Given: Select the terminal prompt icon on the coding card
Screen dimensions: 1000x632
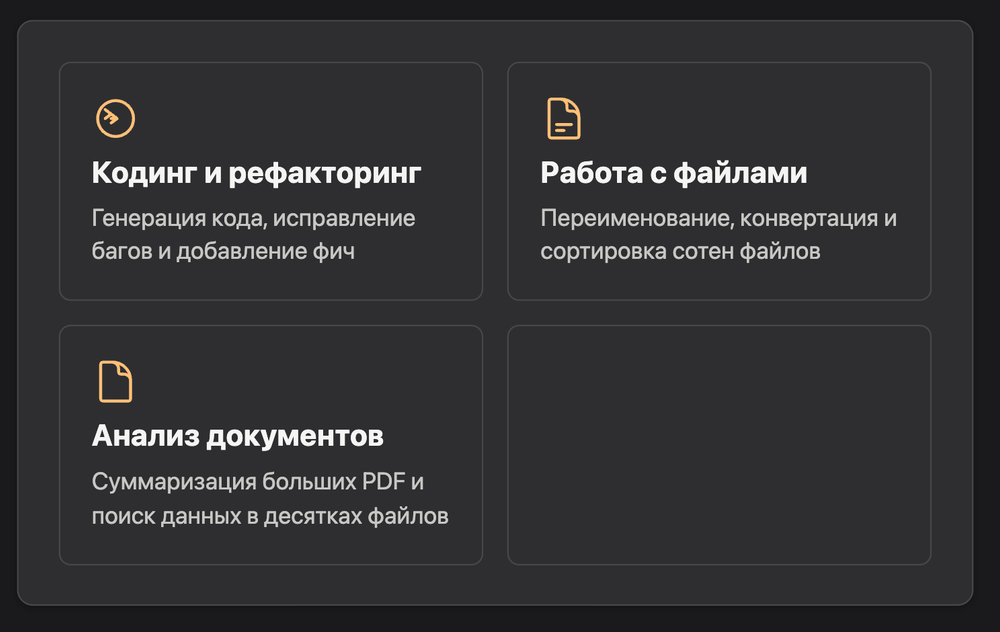Looking at the screenshot, I should point(114,119).
